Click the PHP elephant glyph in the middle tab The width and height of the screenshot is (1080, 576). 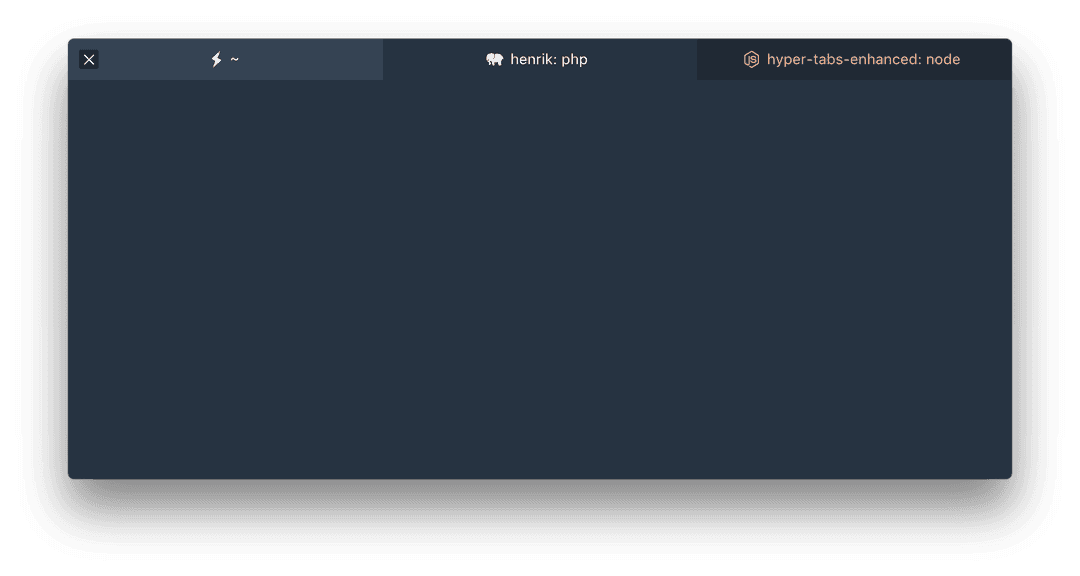tap(493, 59)
